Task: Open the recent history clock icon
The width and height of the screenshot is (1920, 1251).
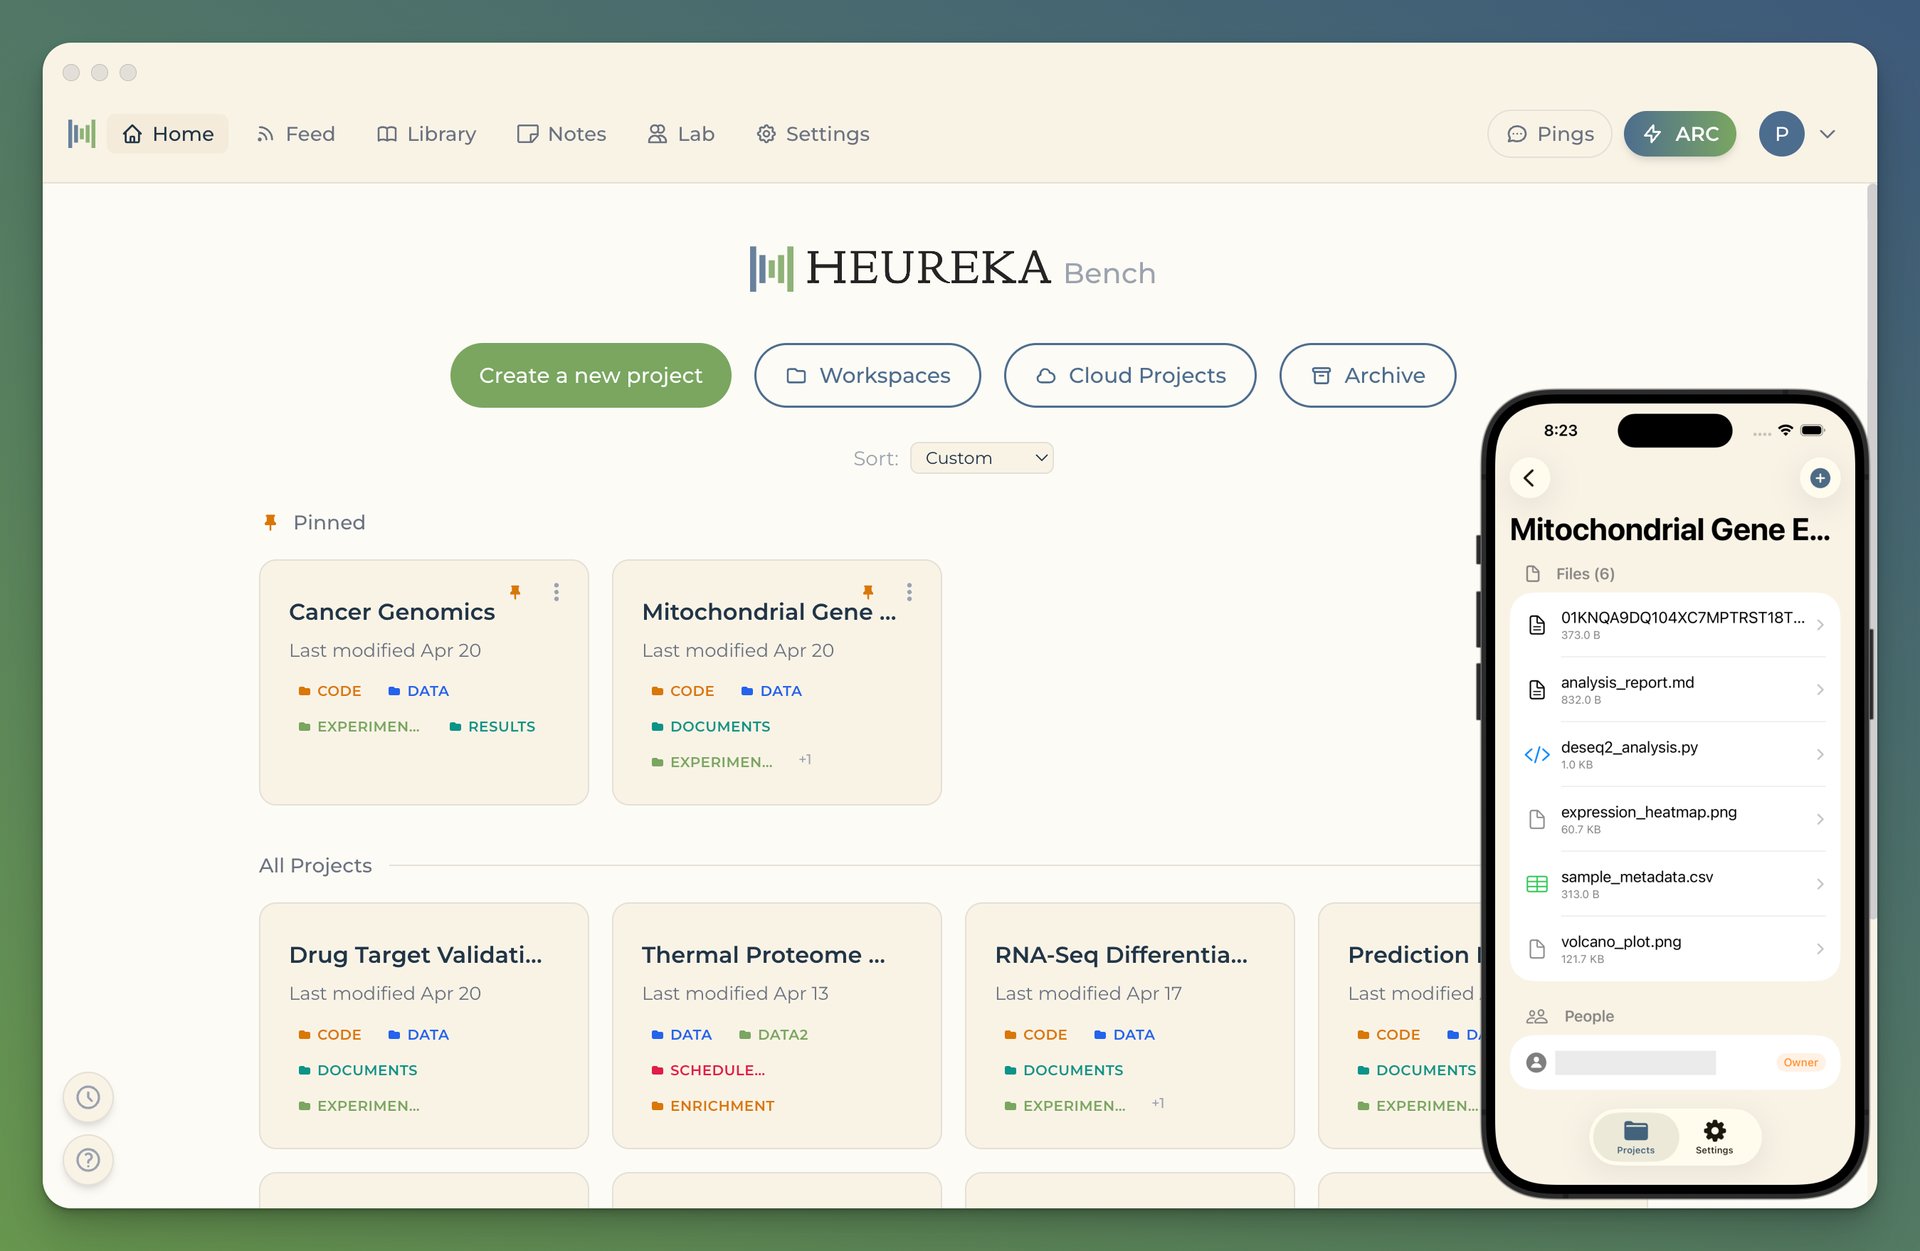Action: (x=88, y=1096)
